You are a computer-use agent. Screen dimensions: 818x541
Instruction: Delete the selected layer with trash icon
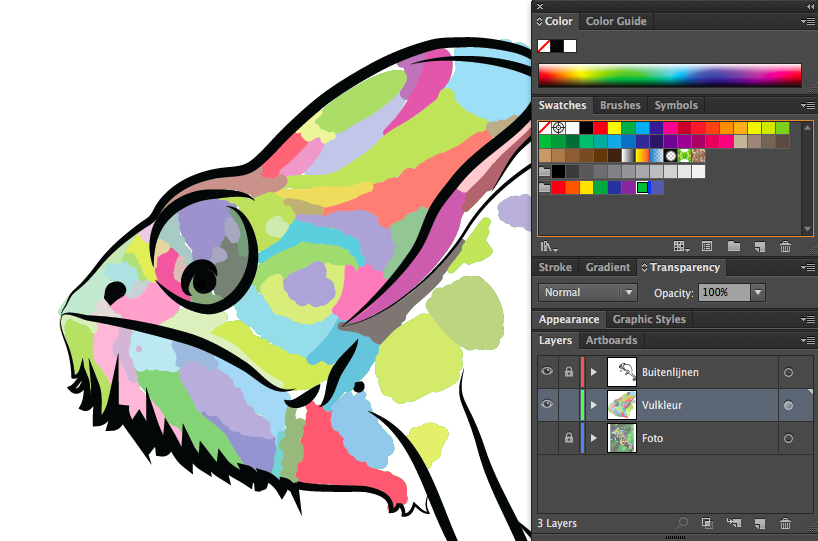[785, 523]
